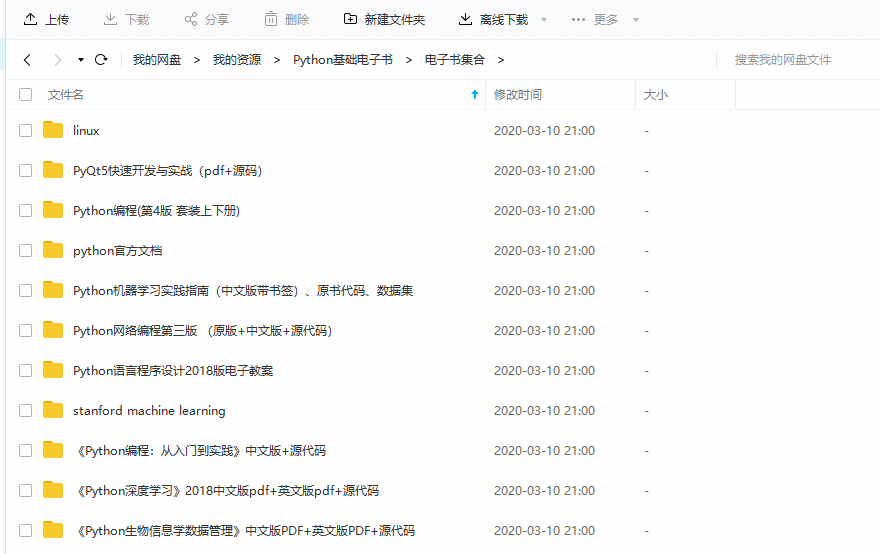Click the blue sort arrow in filename column
This screenshot has height=554, width=880.
475,94
